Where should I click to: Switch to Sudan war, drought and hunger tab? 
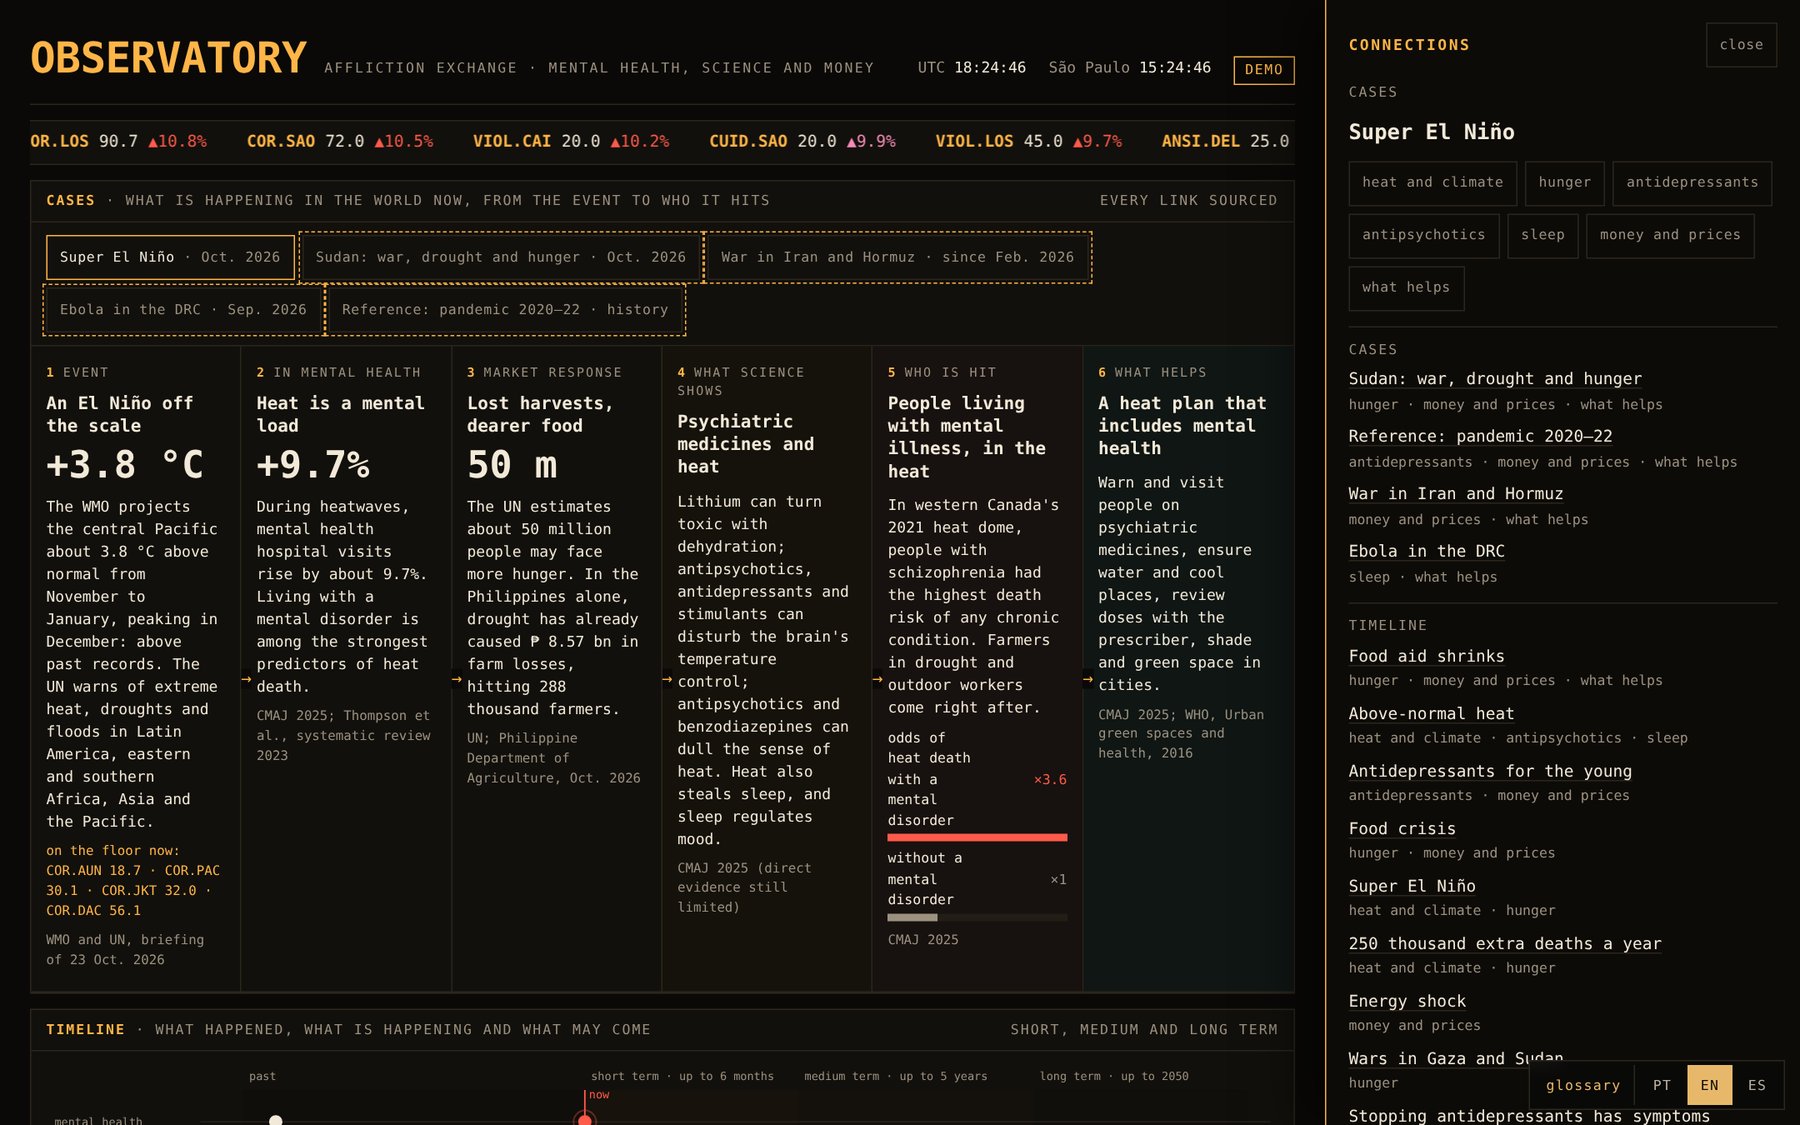pos(501,257)
